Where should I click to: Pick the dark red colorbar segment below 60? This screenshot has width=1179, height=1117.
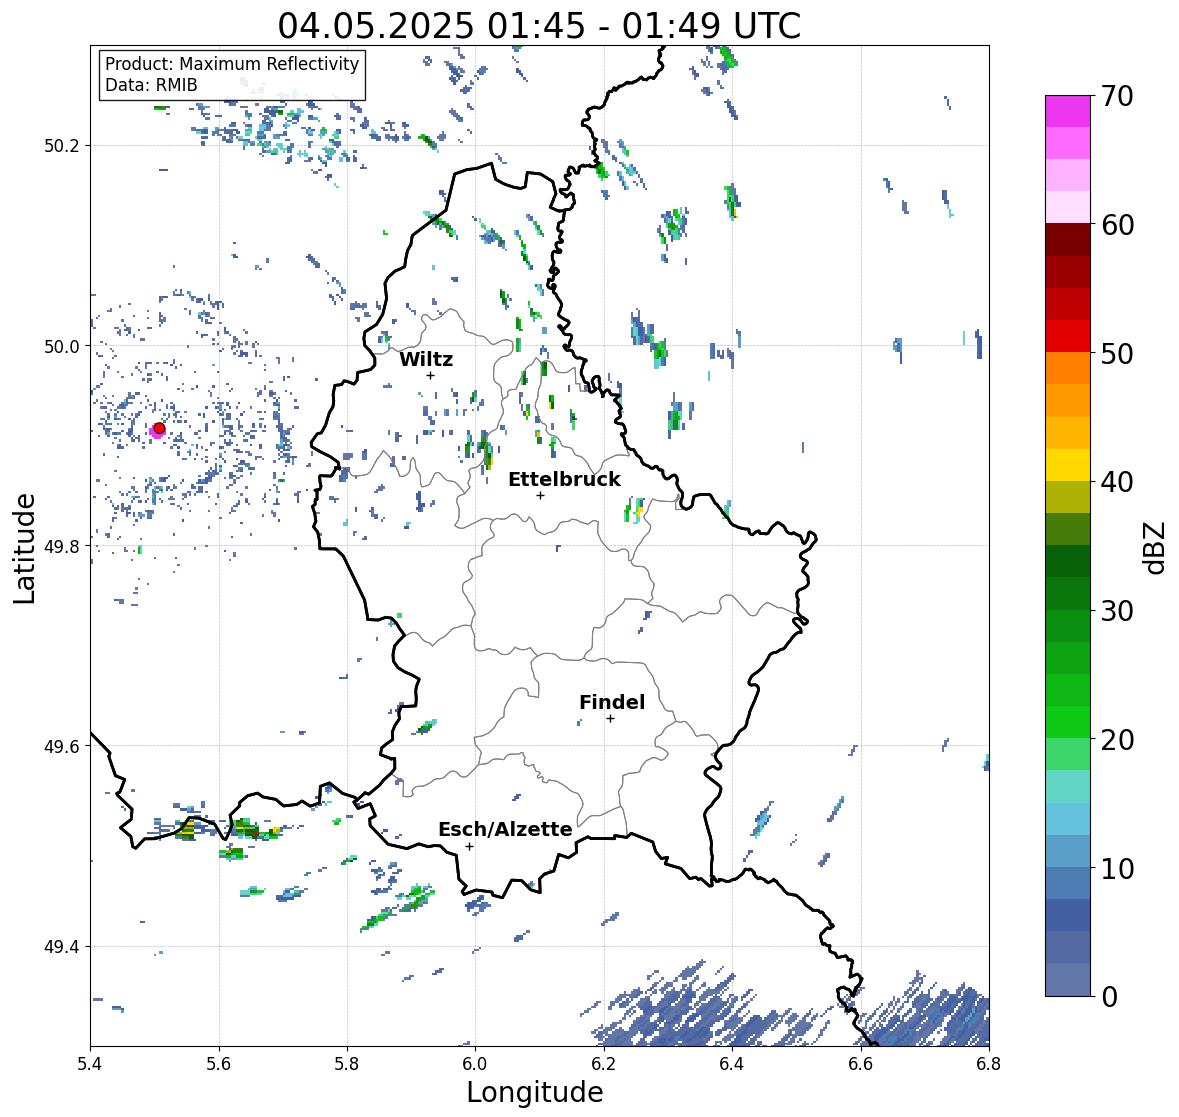[1068, 240]
